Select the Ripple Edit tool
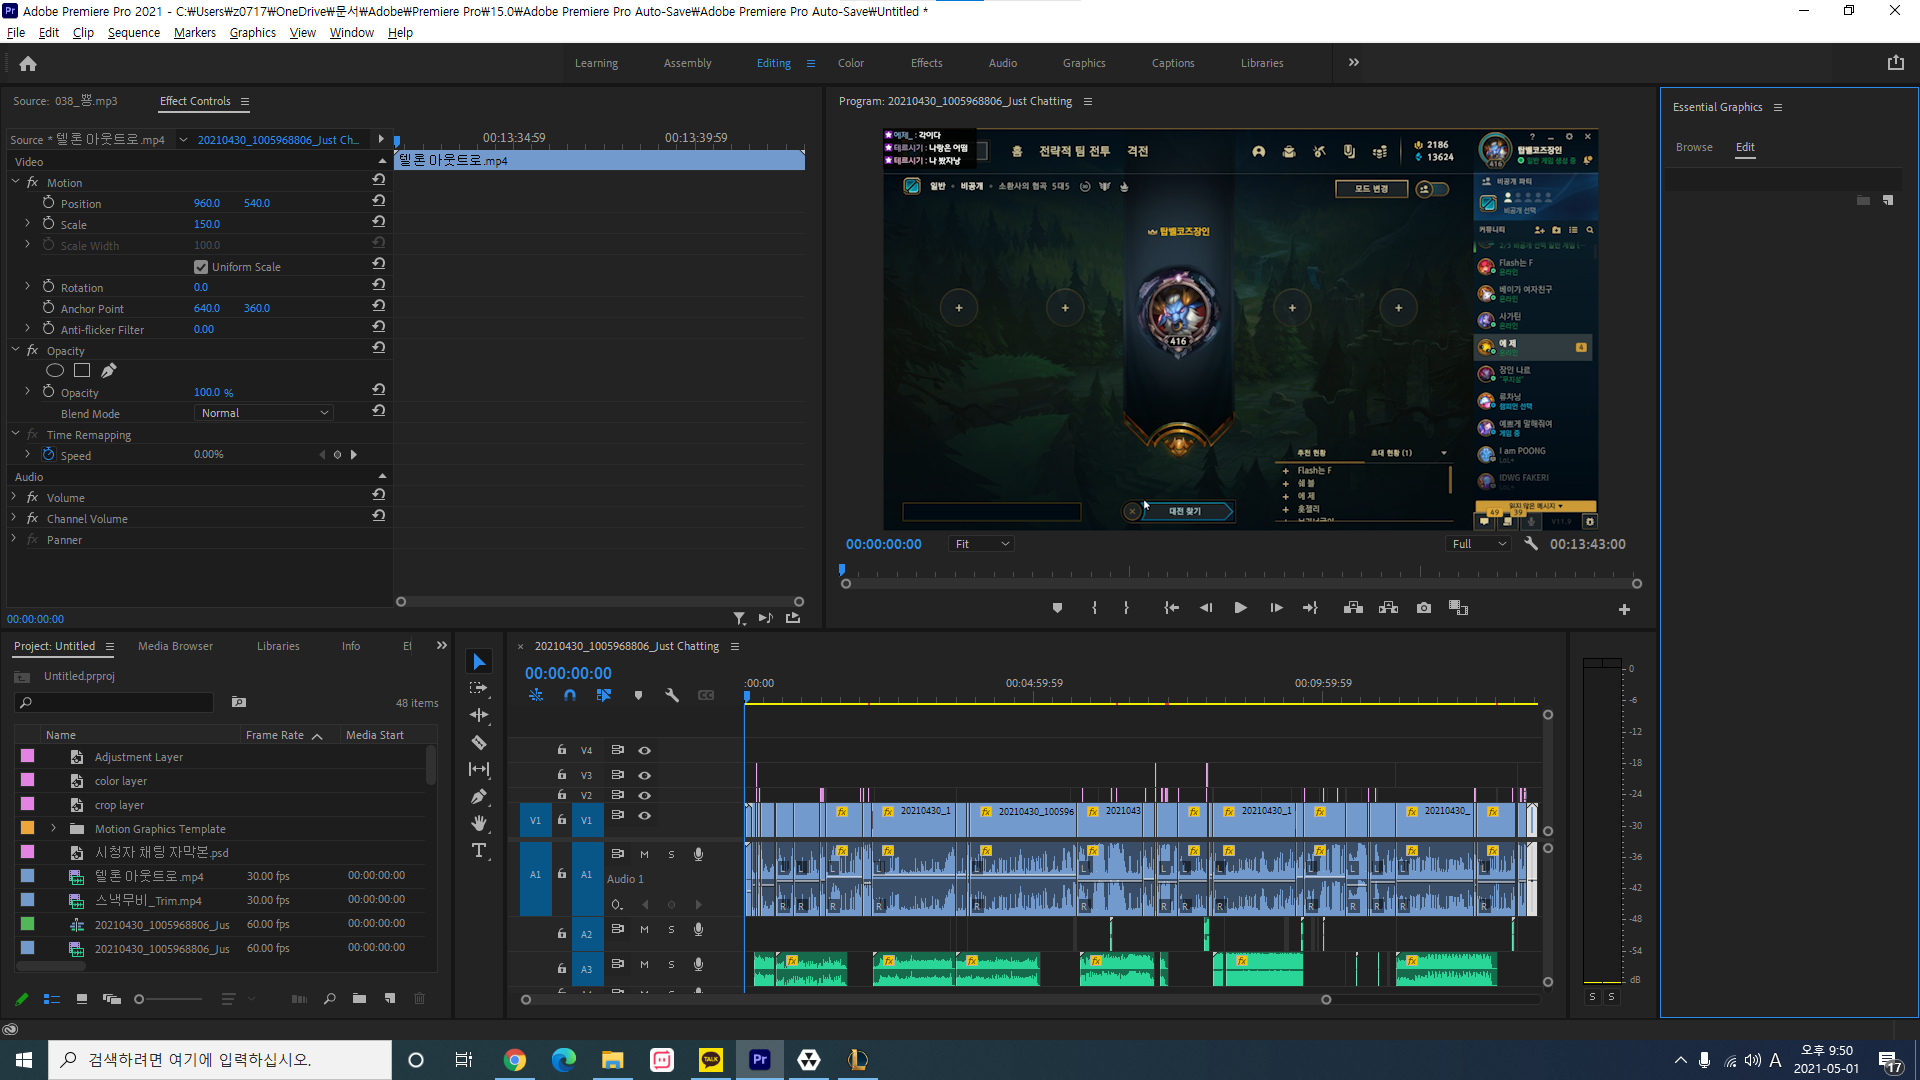1920x1080 pixels. click(x=479, y=715)
